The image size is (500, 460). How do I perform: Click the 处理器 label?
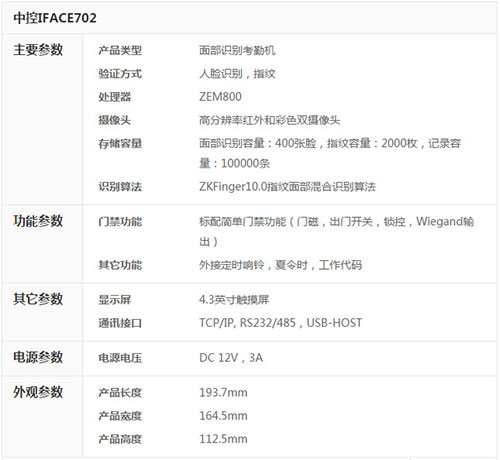point(115,97)
